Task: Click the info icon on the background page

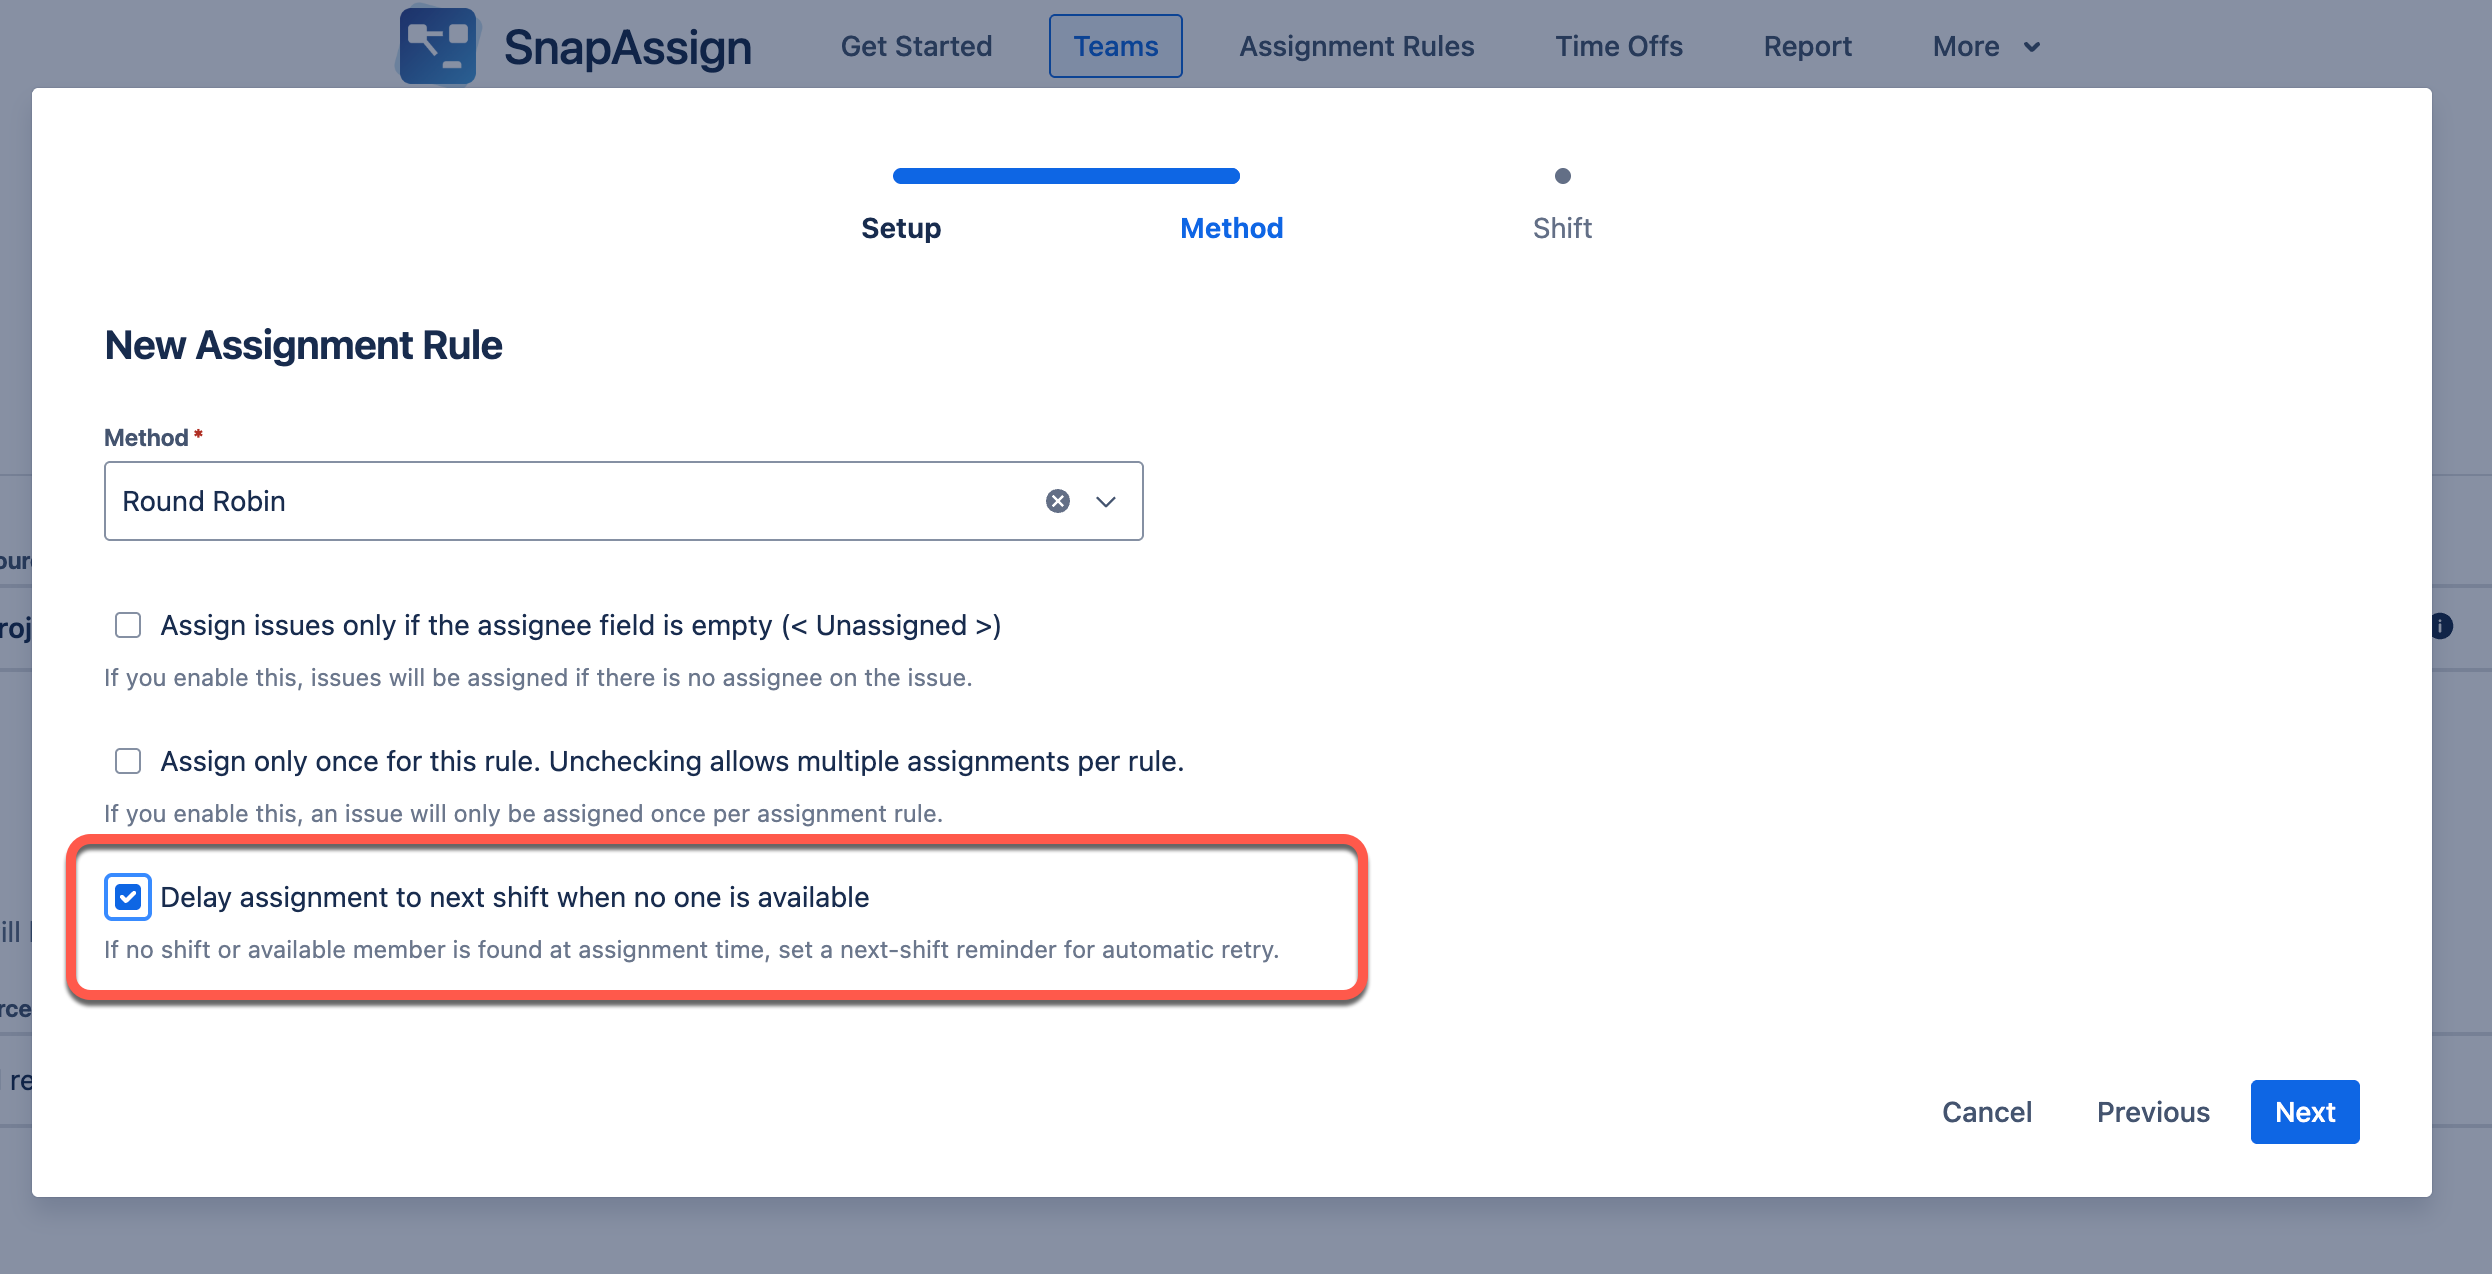Action: pyautogui.click(x=2441, y=626)
